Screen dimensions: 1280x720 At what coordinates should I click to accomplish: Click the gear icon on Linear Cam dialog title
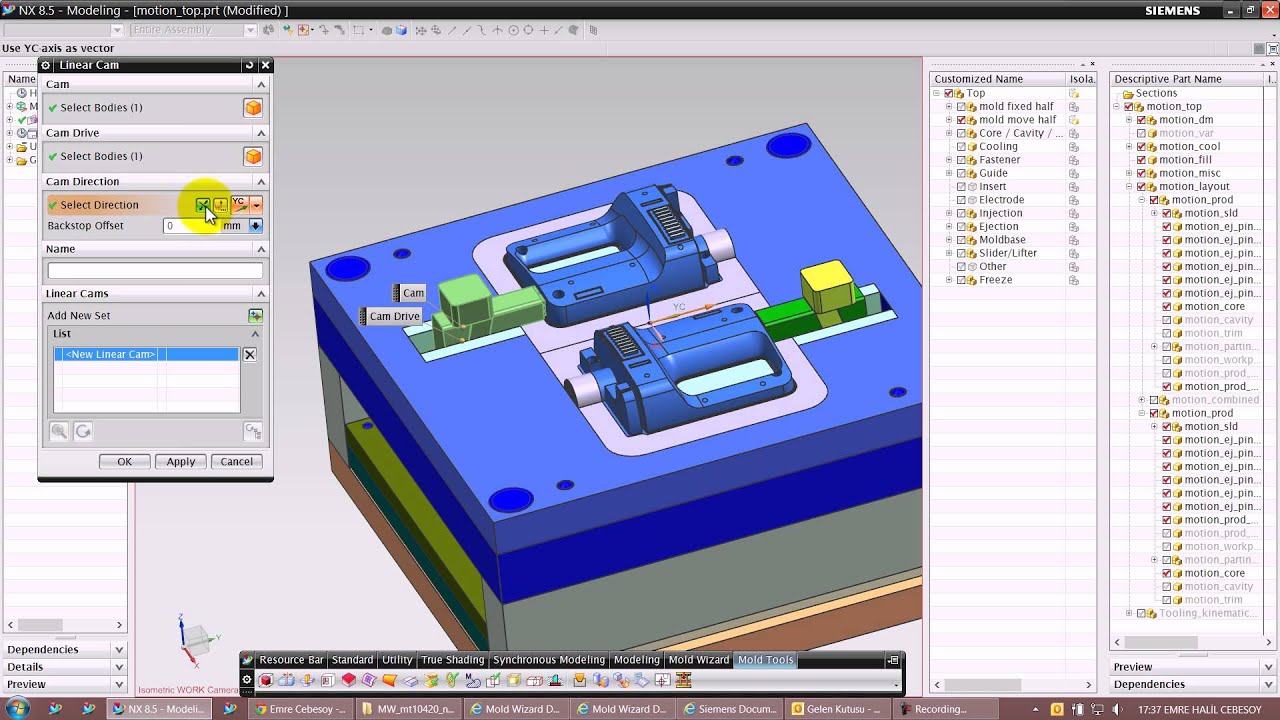coord(46,65)
